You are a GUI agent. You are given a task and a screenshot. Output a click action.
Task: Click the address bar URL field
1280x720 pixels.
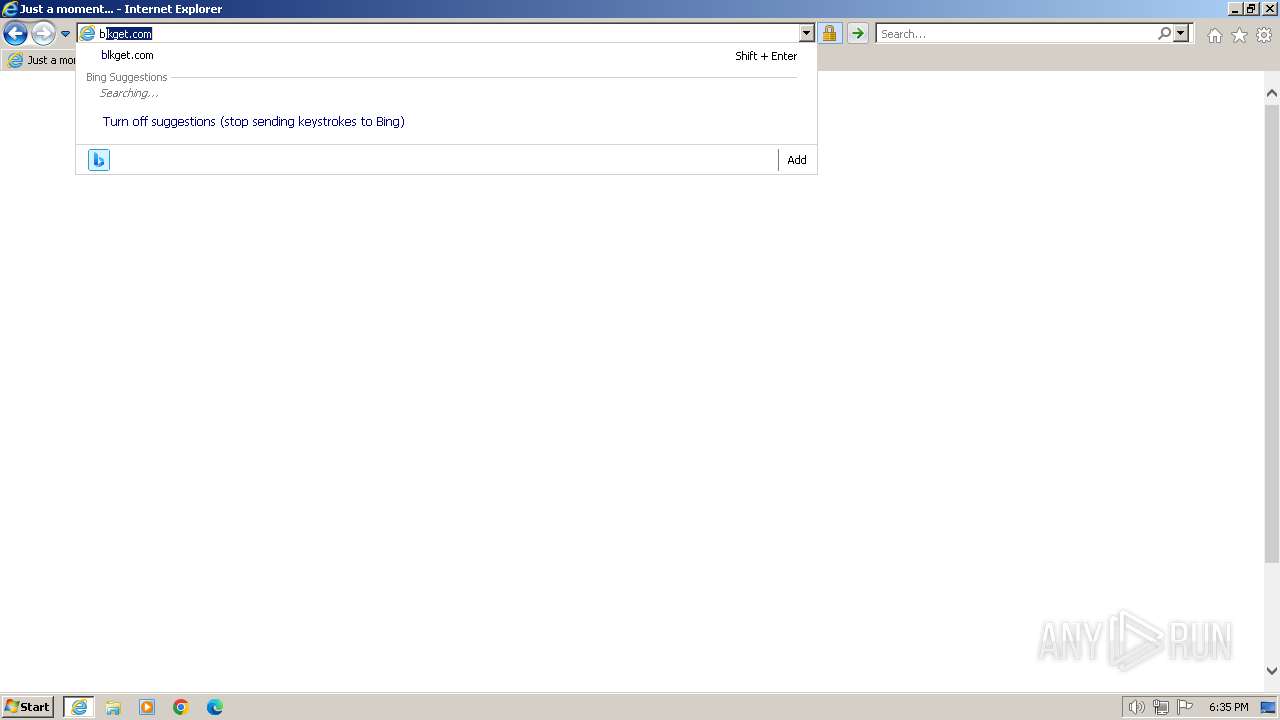448,33
